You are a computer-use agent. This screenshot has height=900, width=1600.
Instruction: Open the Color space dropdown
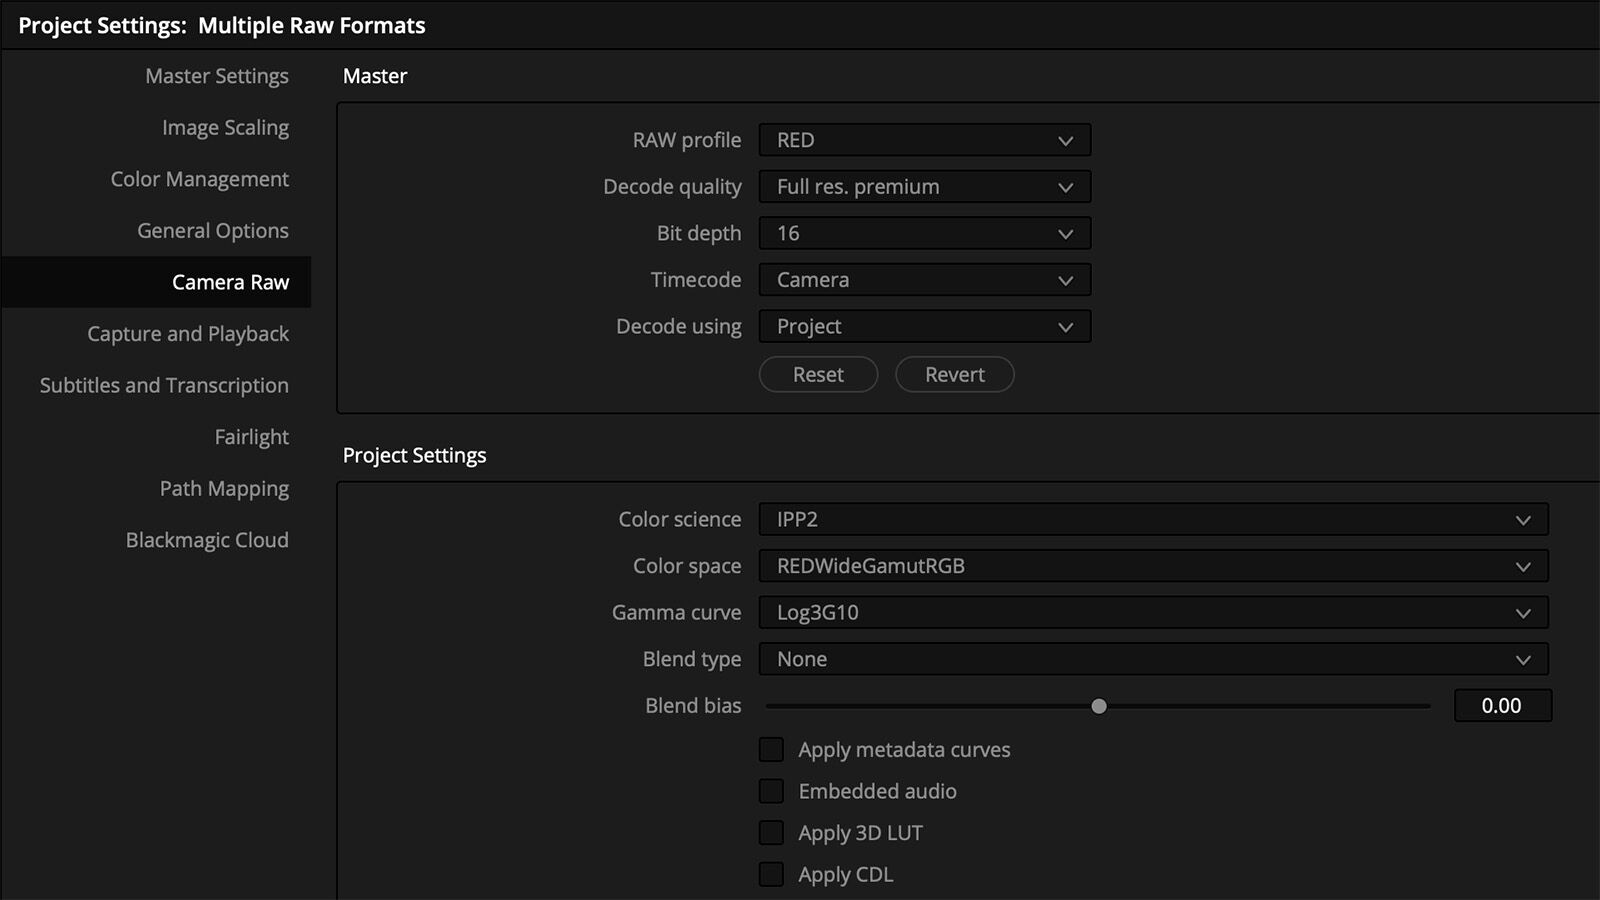1150,565
